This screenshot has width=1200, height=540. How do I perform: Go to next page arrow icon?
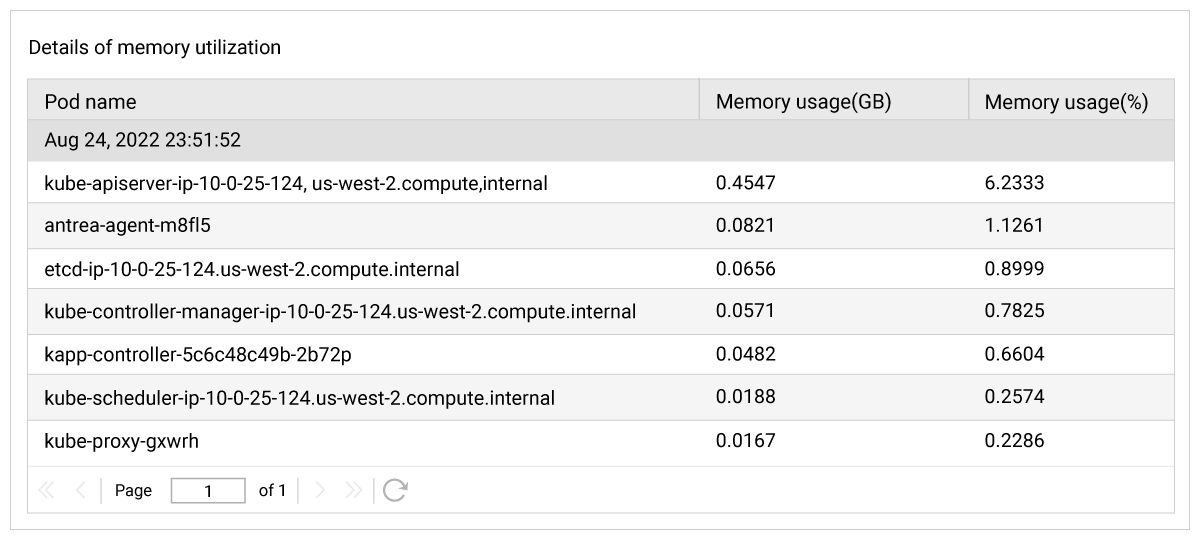[320, 490]
